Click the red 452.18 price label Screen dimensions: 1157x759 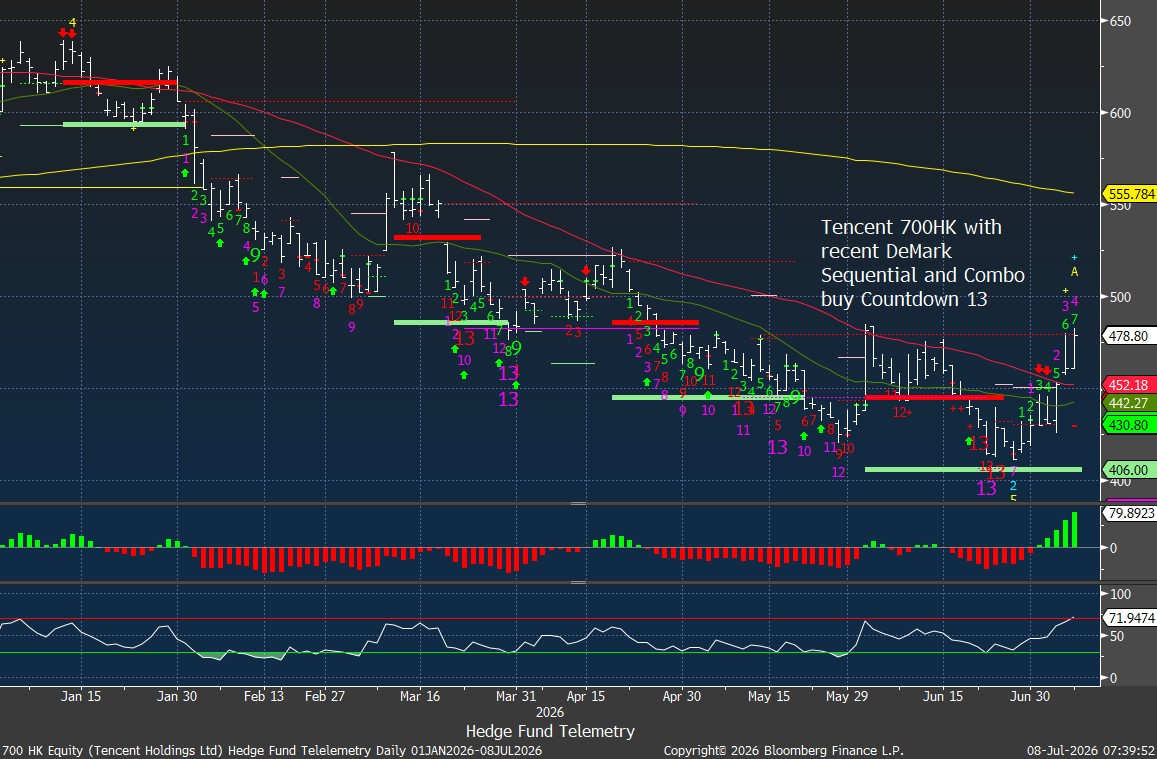[x=1128, y=385]
